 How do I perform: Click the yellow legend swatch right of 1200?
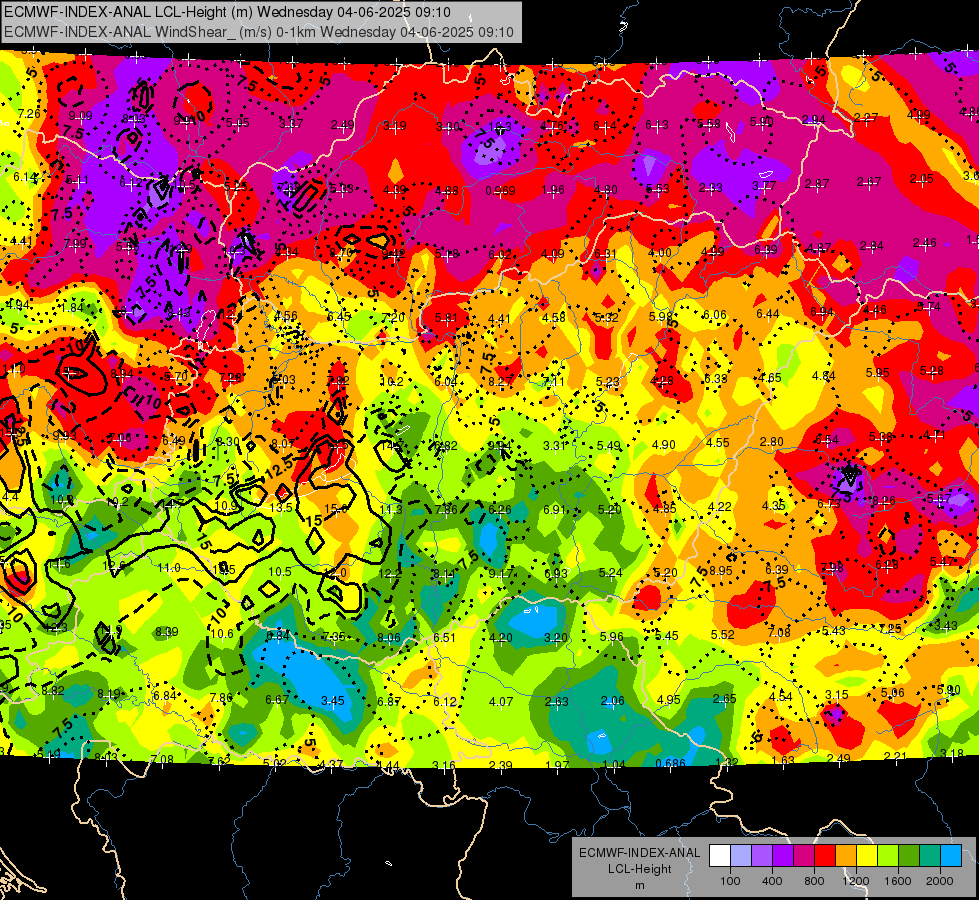pos(867,856)
